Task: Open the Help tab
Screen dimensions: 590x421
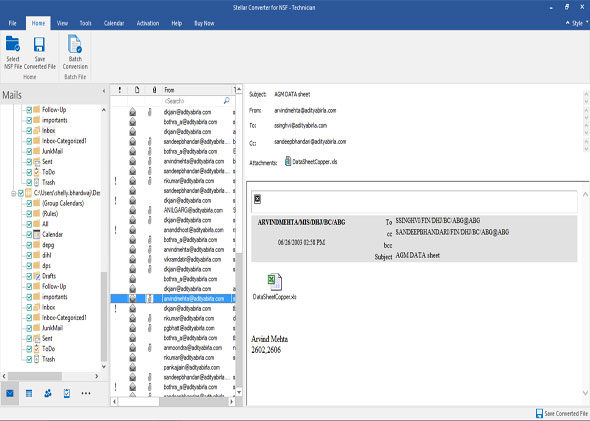Action: [x=176, y=23]
